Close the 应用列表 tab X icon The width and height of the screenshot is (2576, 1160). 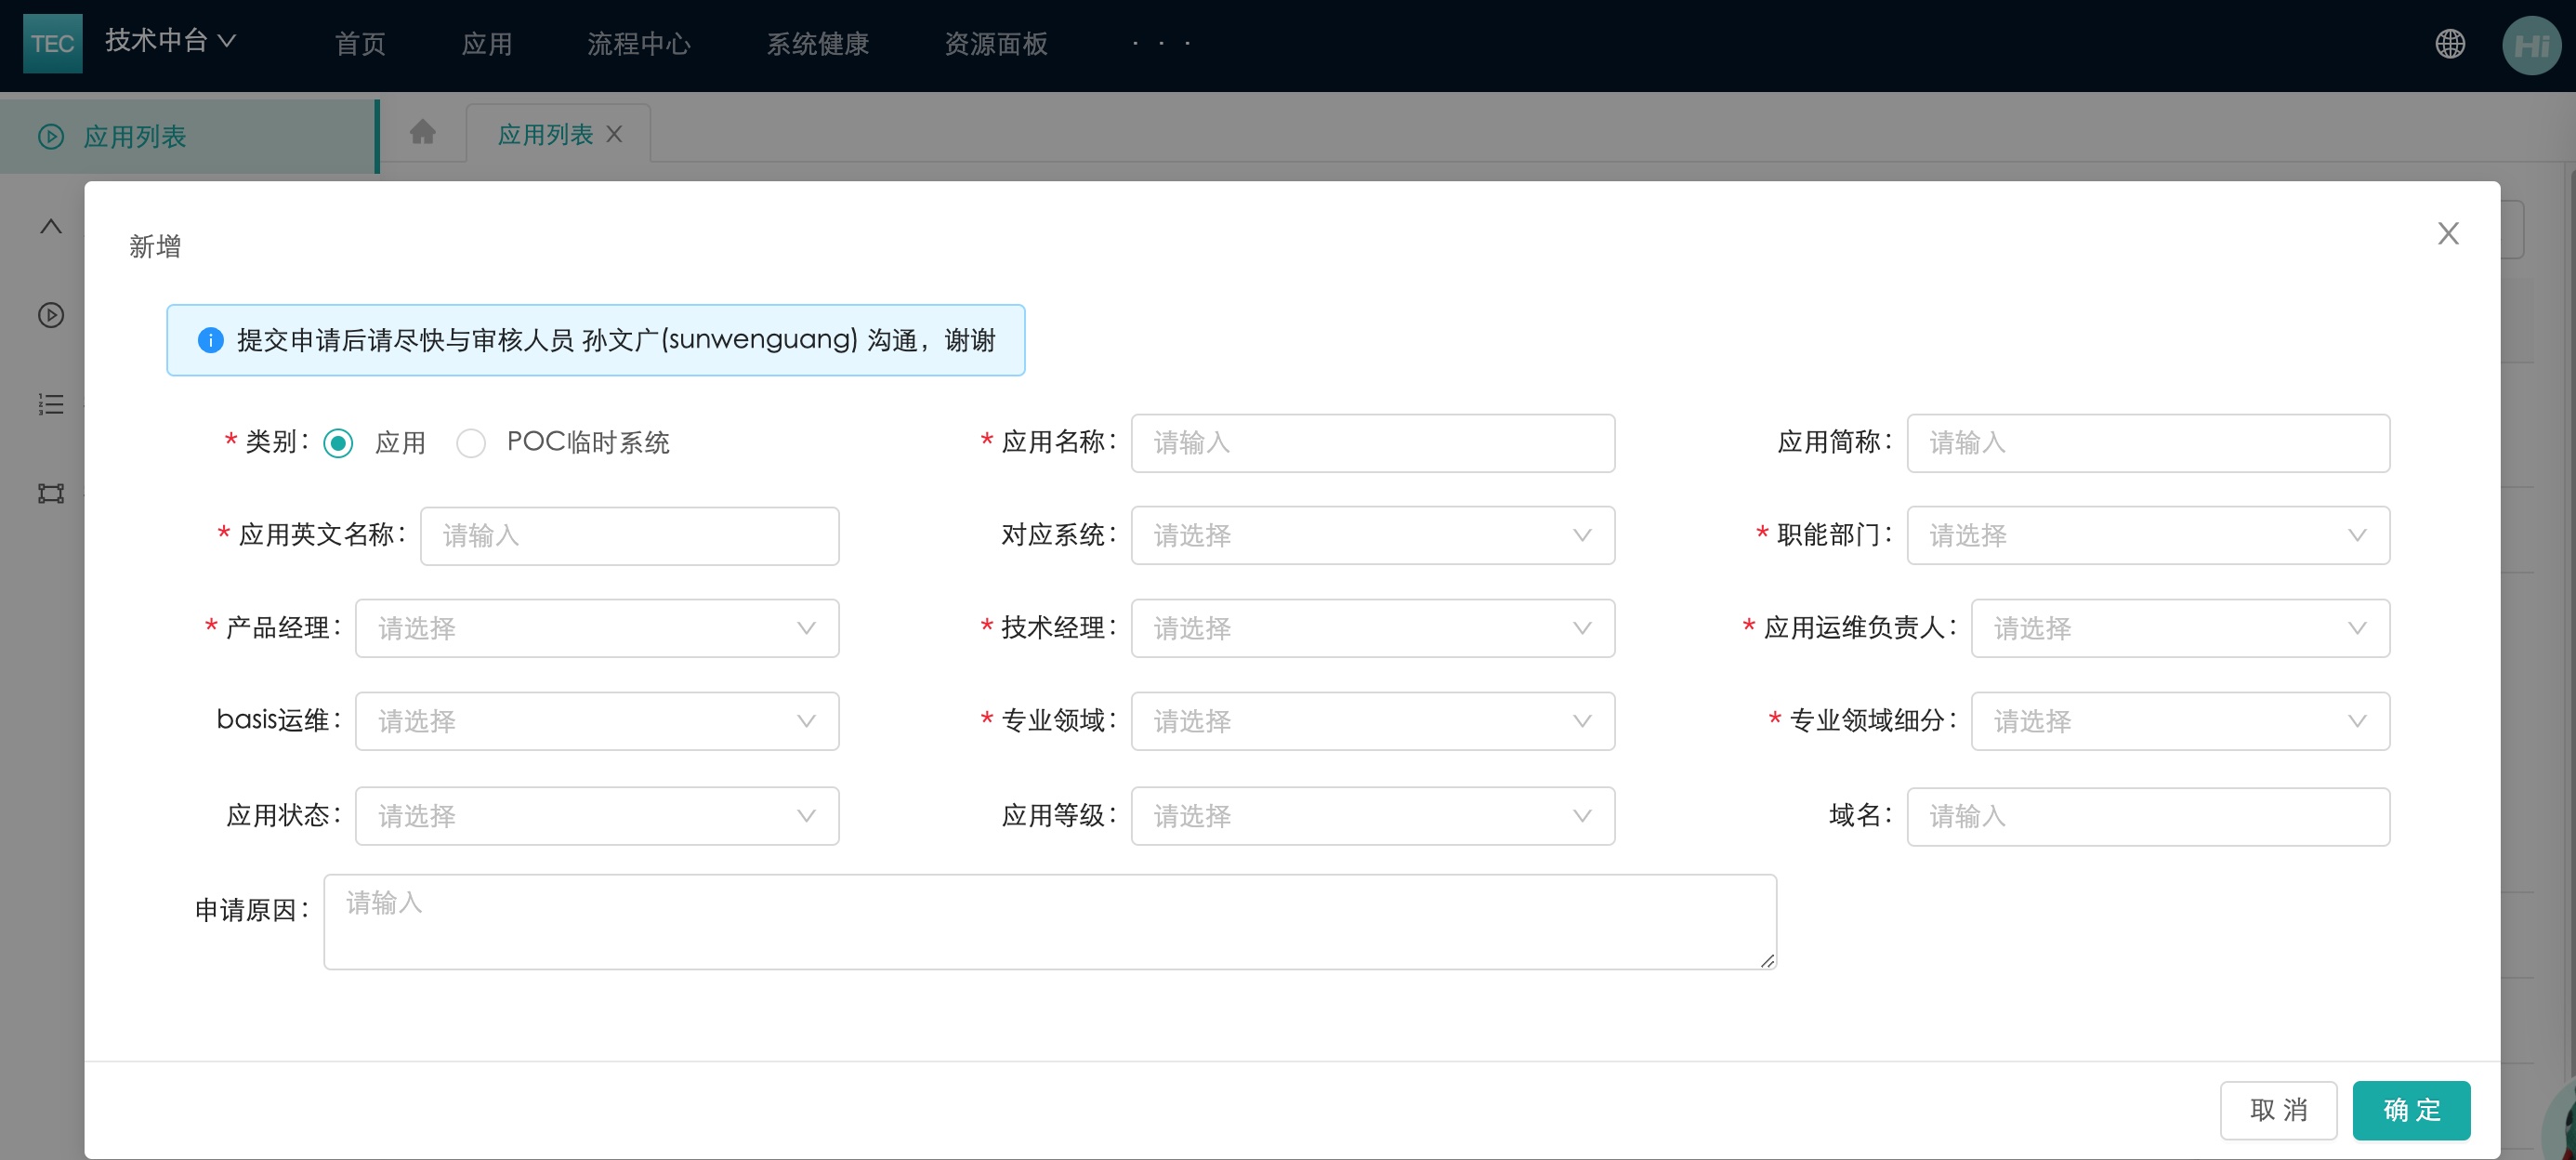pos(615,134)
